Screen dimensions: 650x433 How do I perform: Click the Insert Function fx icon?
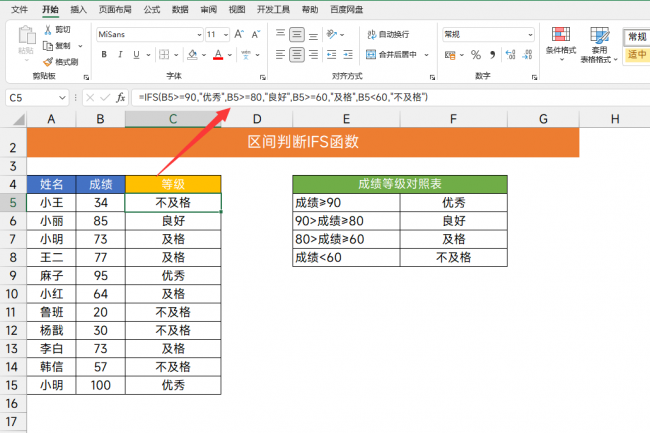(121, 98)
